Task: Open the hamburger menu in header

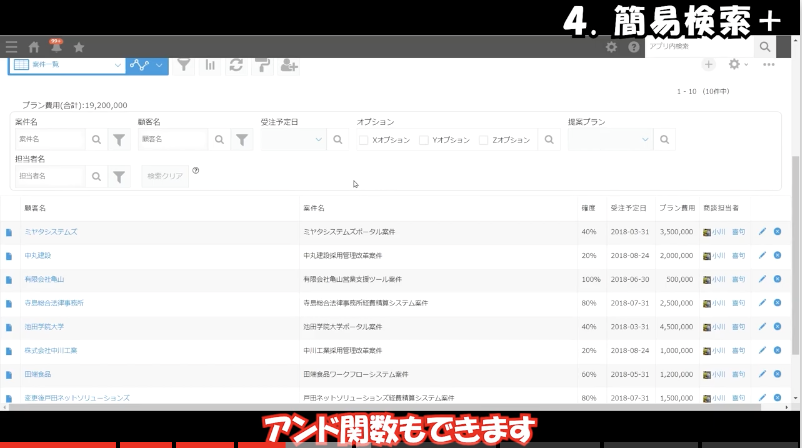Action: tap(11, 47)
